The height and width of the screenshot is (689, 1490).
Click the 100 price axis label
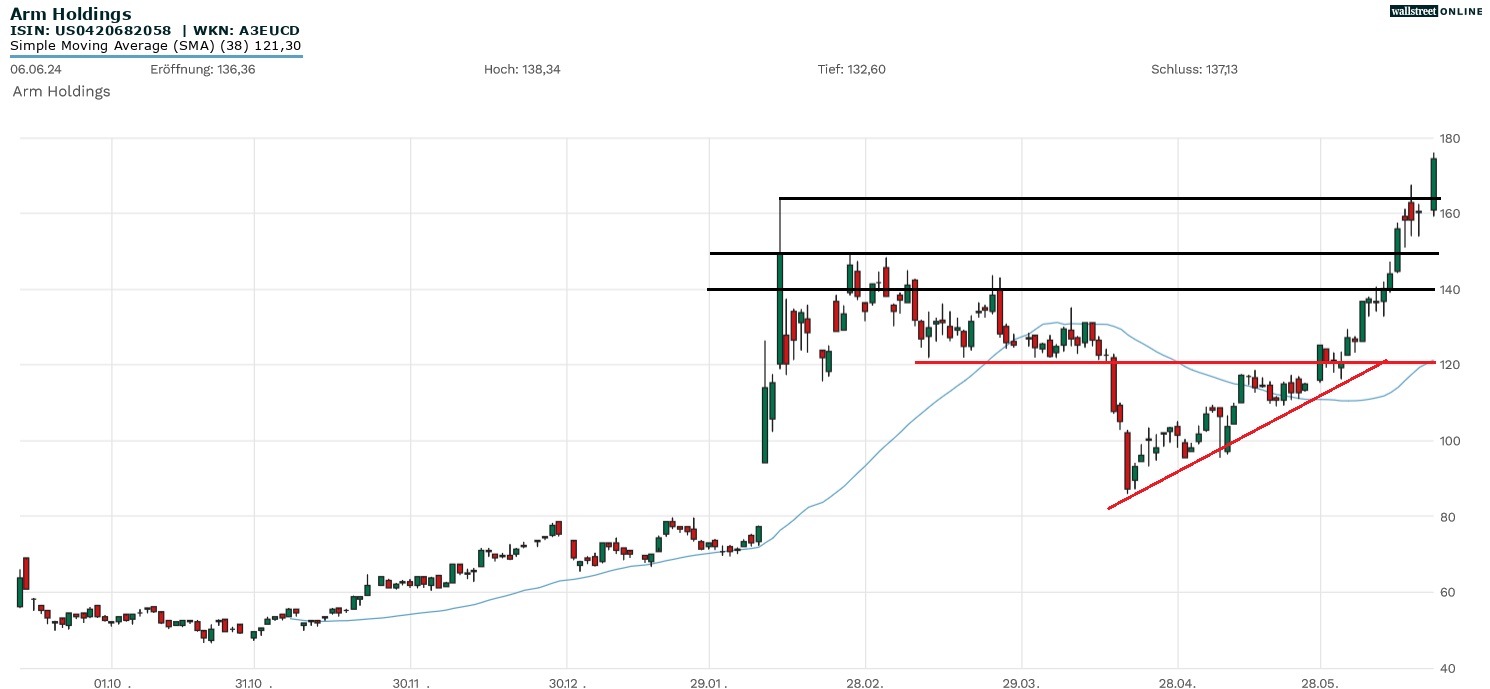coord(1450,441)
